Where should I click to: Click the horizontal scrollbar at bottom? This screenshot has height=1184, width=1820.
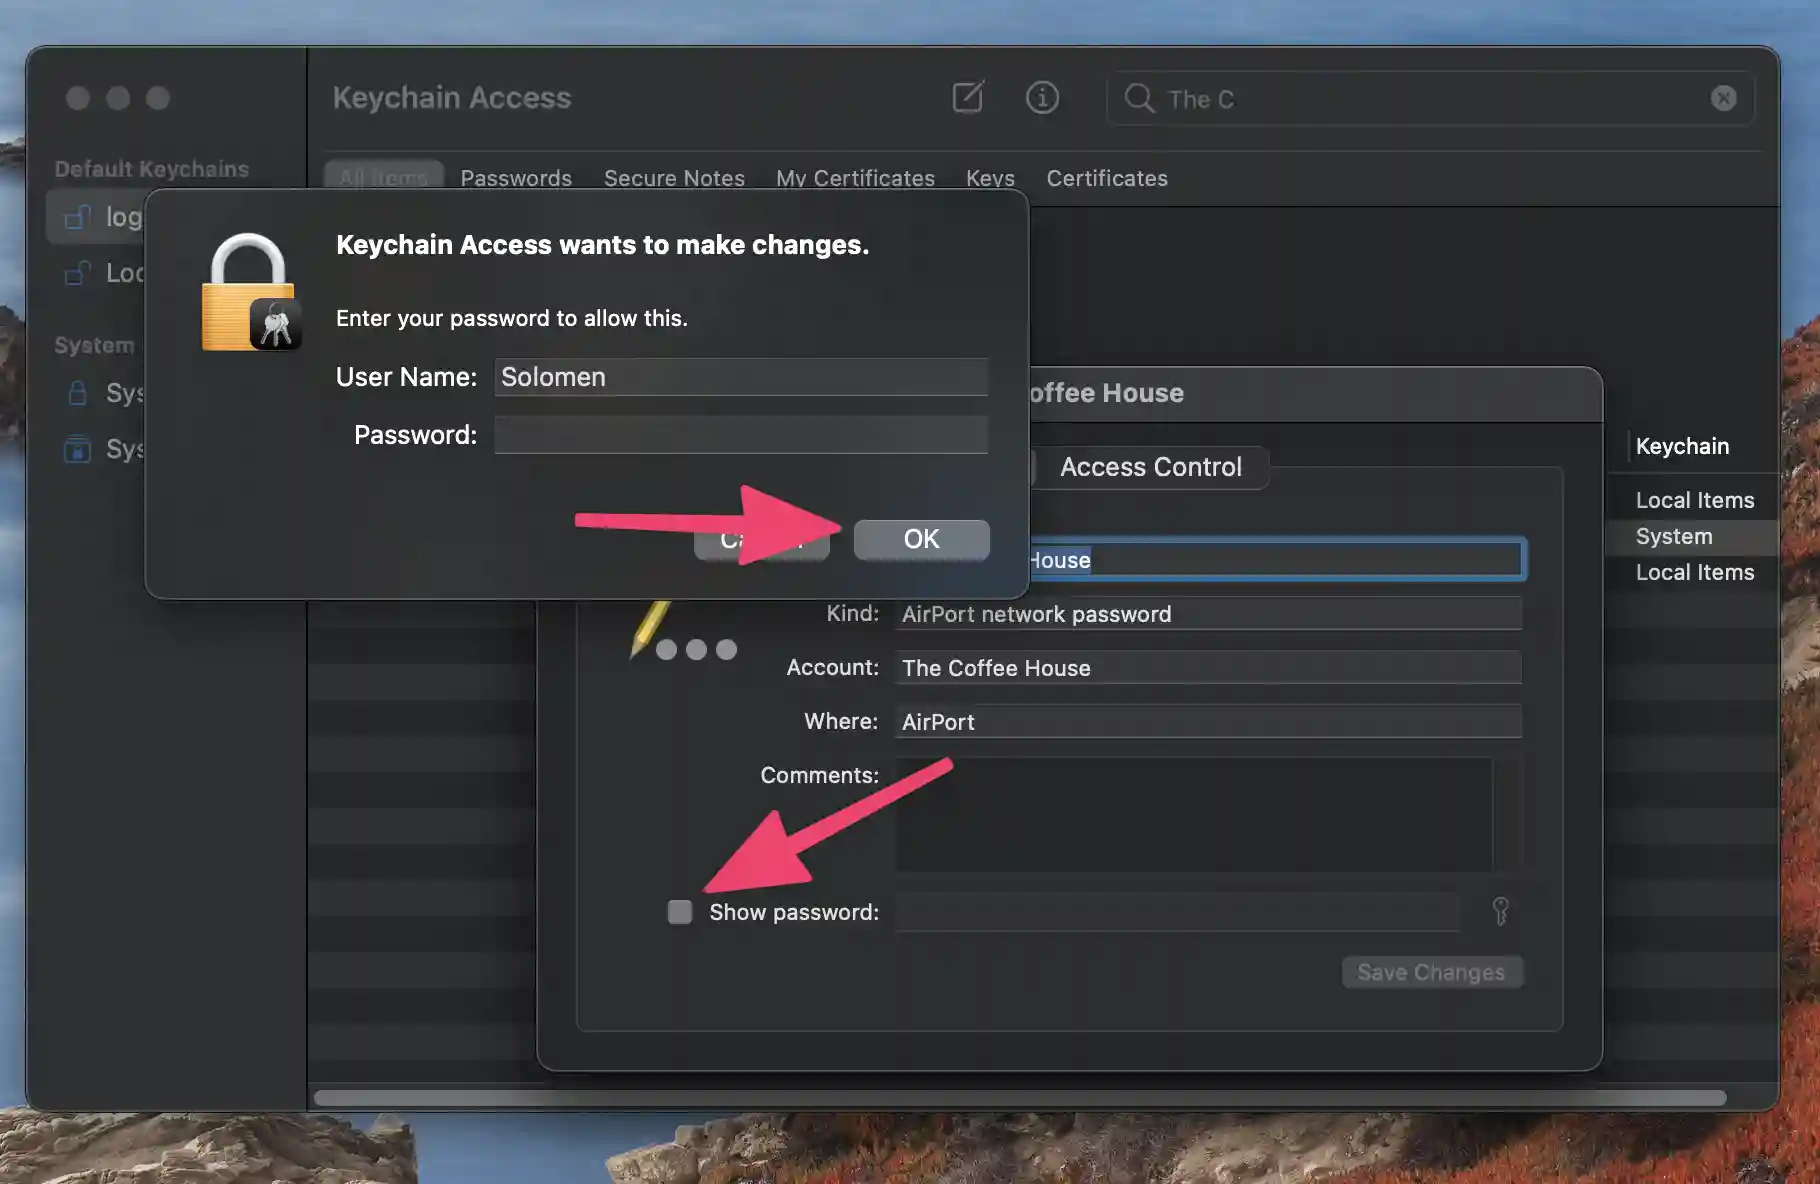pos(1020,1097)
